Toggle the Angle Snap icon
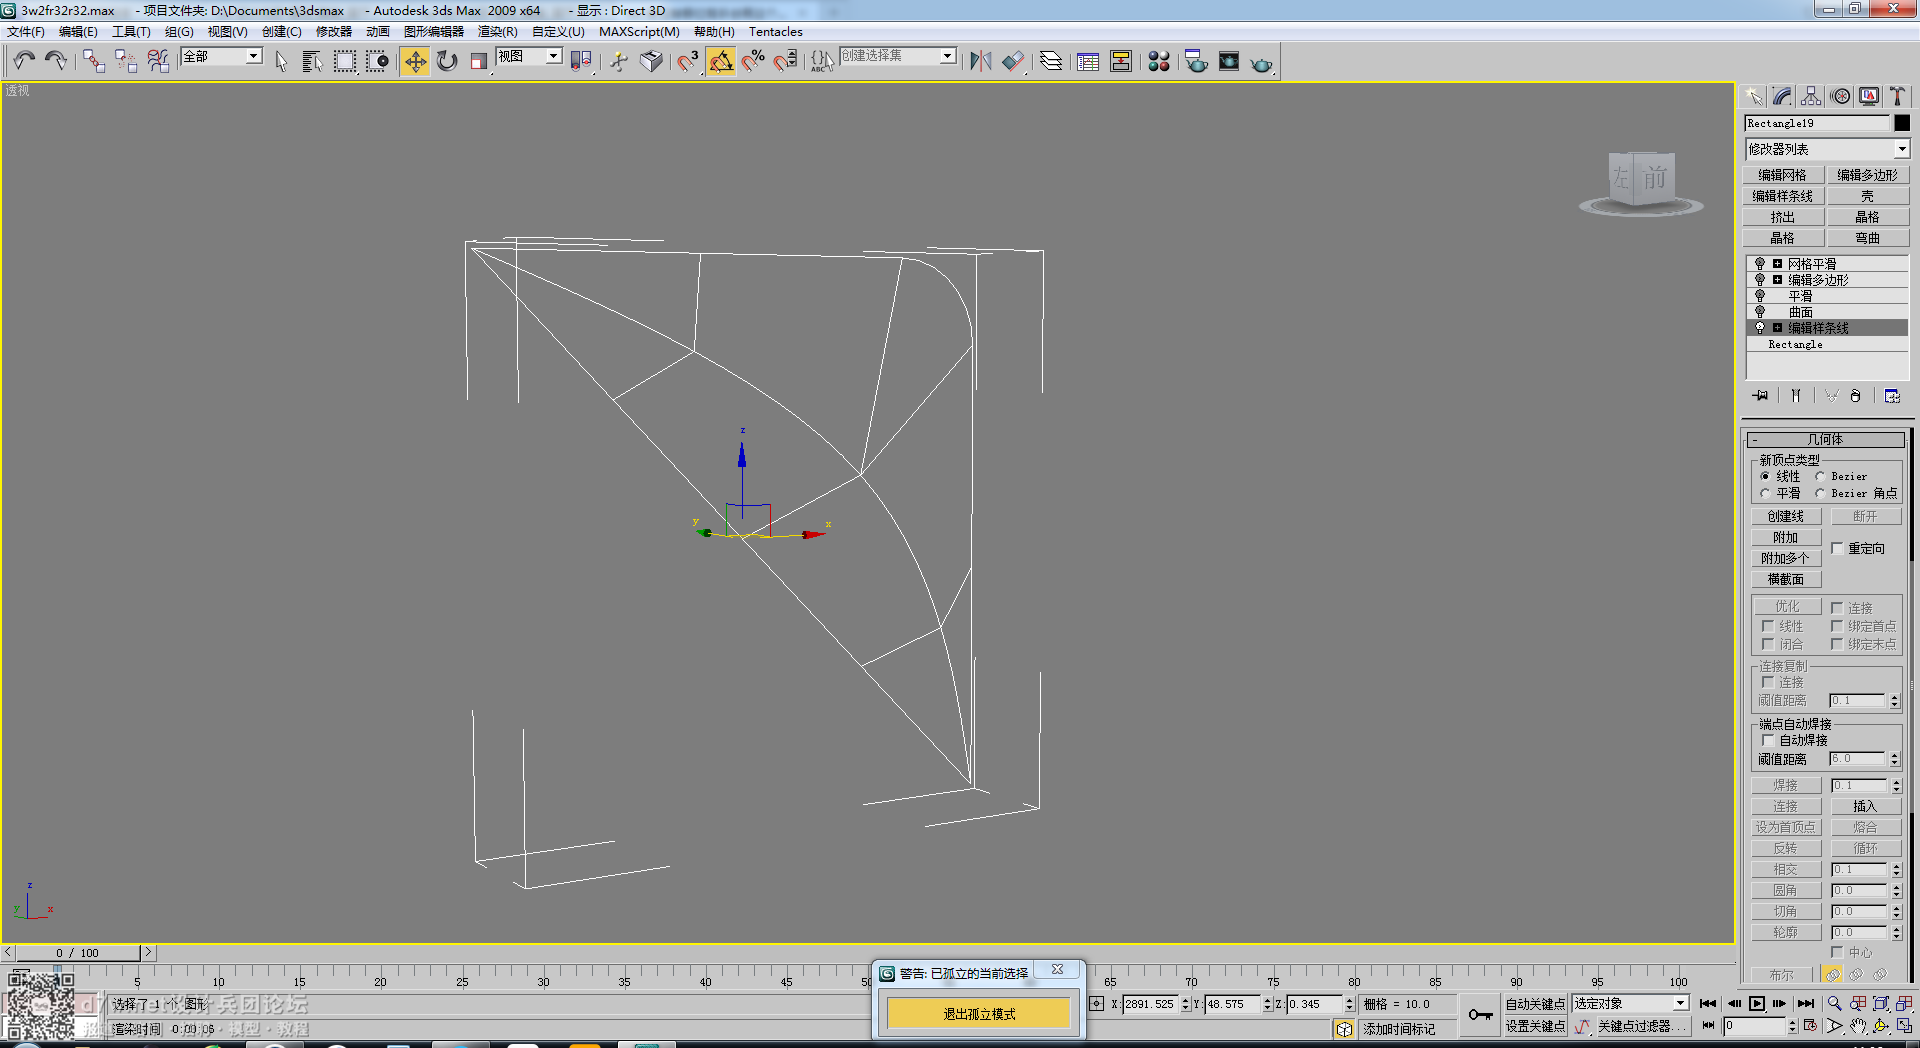Image resolution: width=1920 pixels, height=1048 pixels. 721,61
